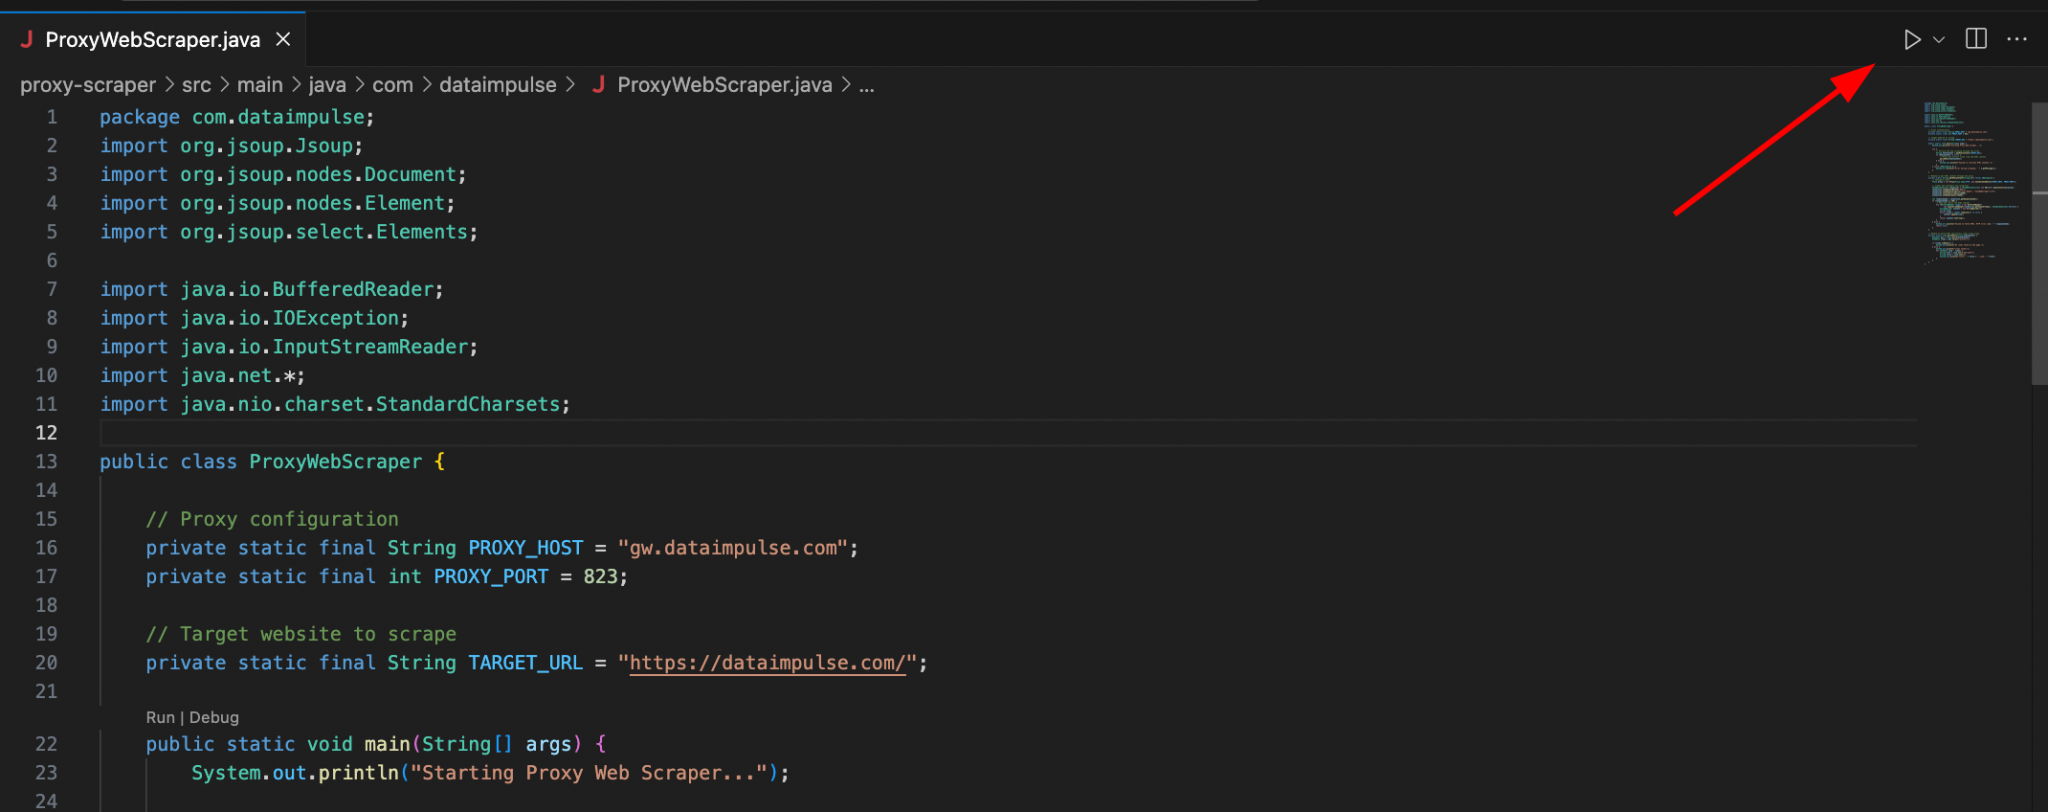Image resolution: width=2048 pixels, height=812 pixels.
Task: Click the vertical editor scrollbar thumb
Action: click(x=2039, y=243)
